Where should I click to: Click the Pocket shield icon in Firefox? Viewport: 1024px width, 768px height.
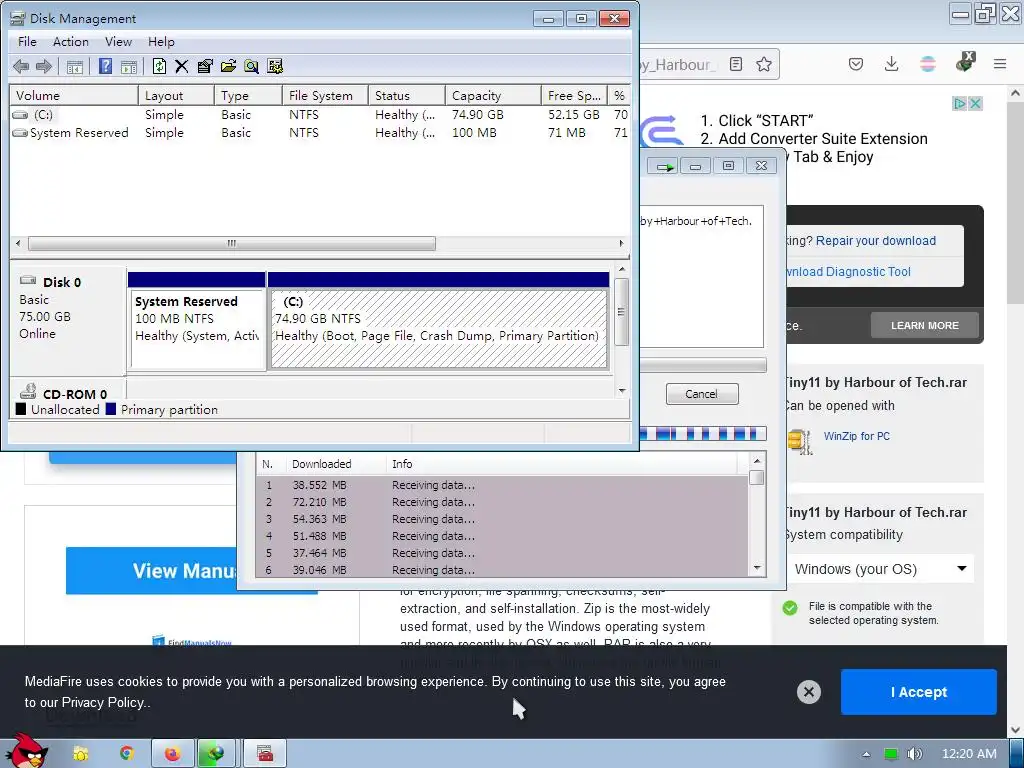(856, 64)
